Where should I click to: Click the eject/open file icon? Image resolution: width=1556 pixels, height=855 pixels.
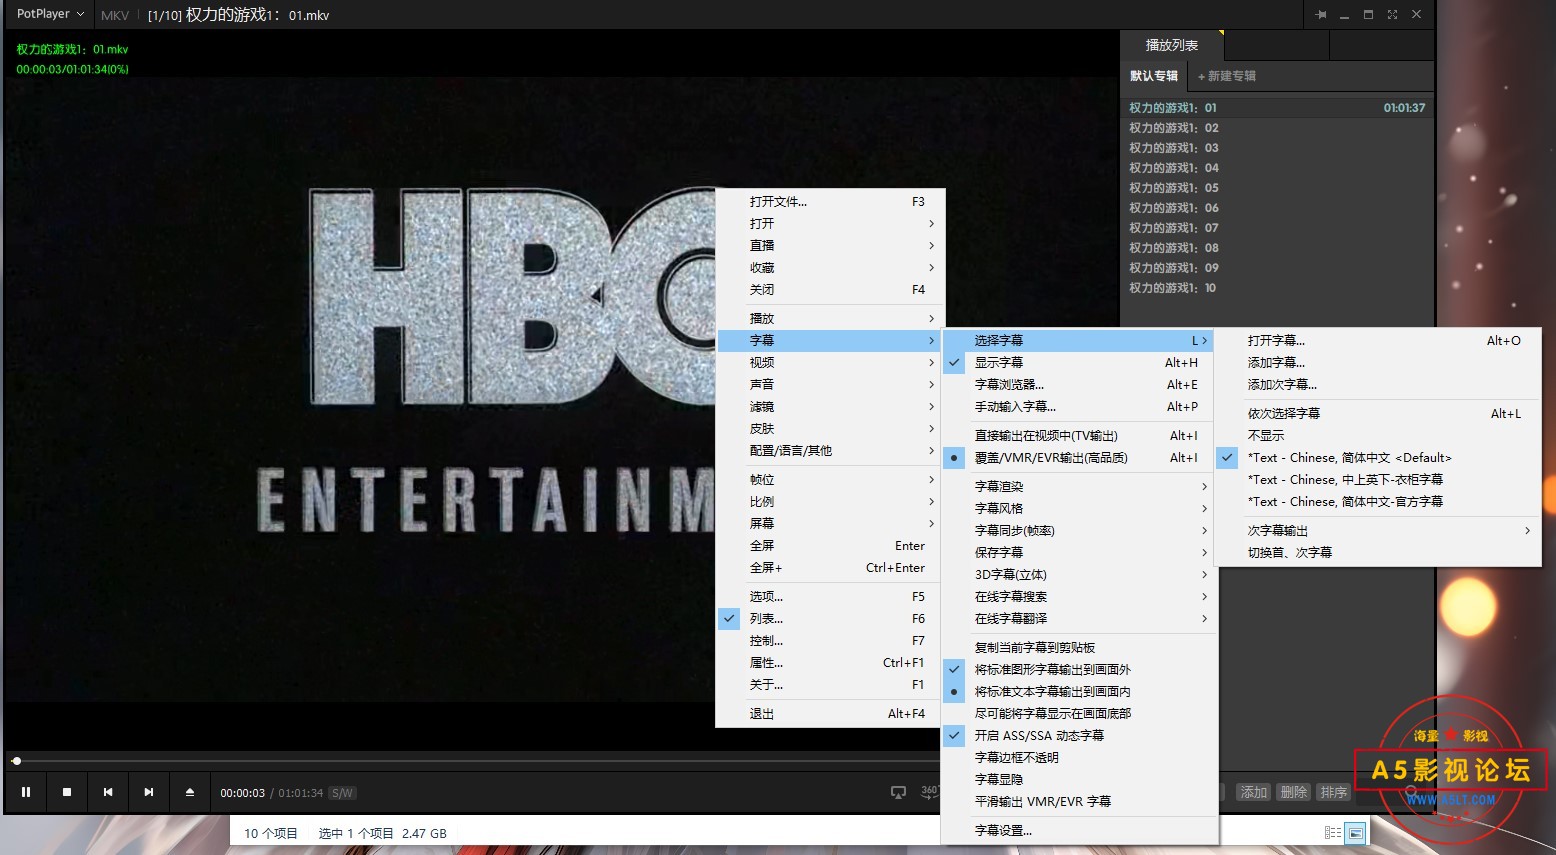190,792
